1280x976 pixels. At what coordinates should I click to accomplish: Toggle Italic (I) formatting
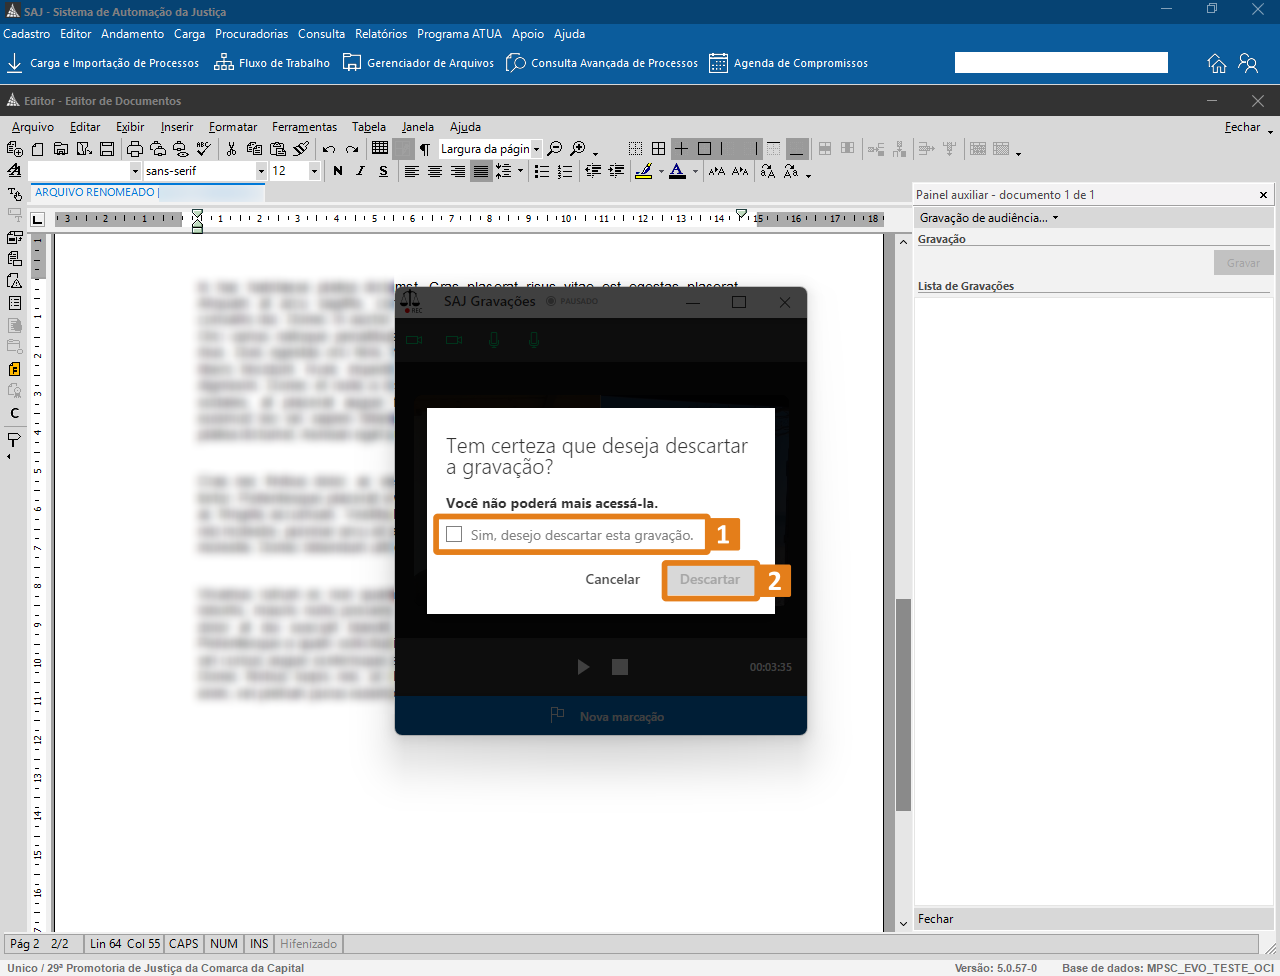coord(360,171)
